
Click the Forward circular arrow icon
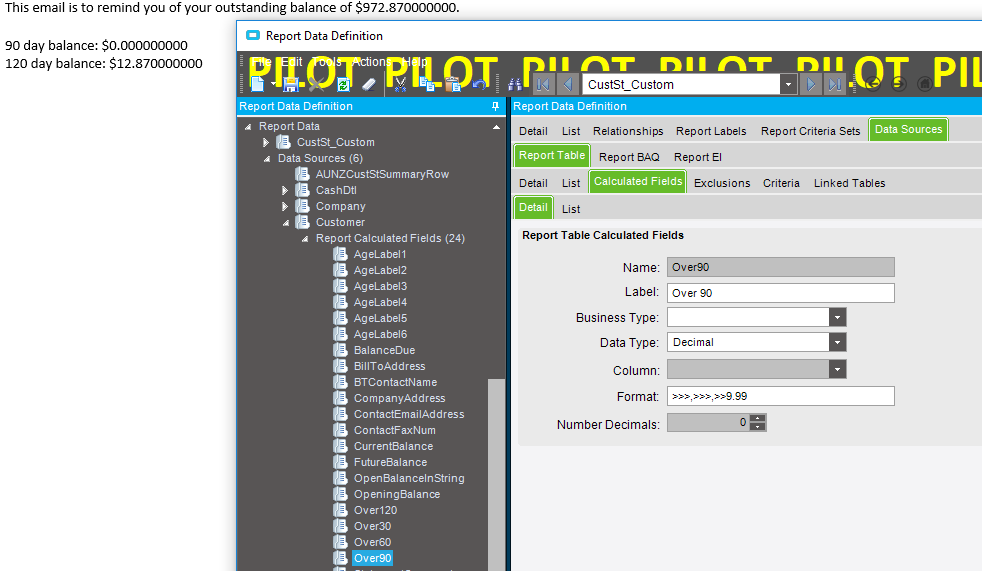(898, 84)
